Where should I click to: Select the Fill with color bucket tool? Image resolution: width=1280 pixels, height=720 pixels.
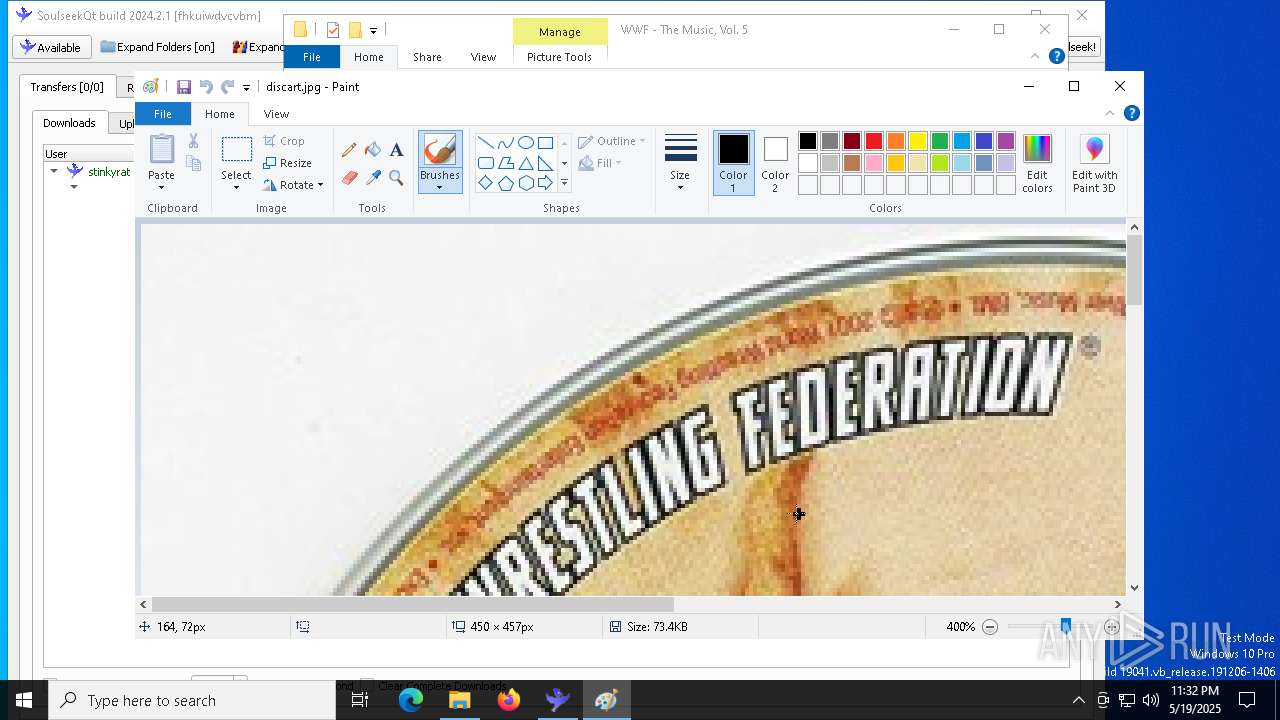pos(373,150)
